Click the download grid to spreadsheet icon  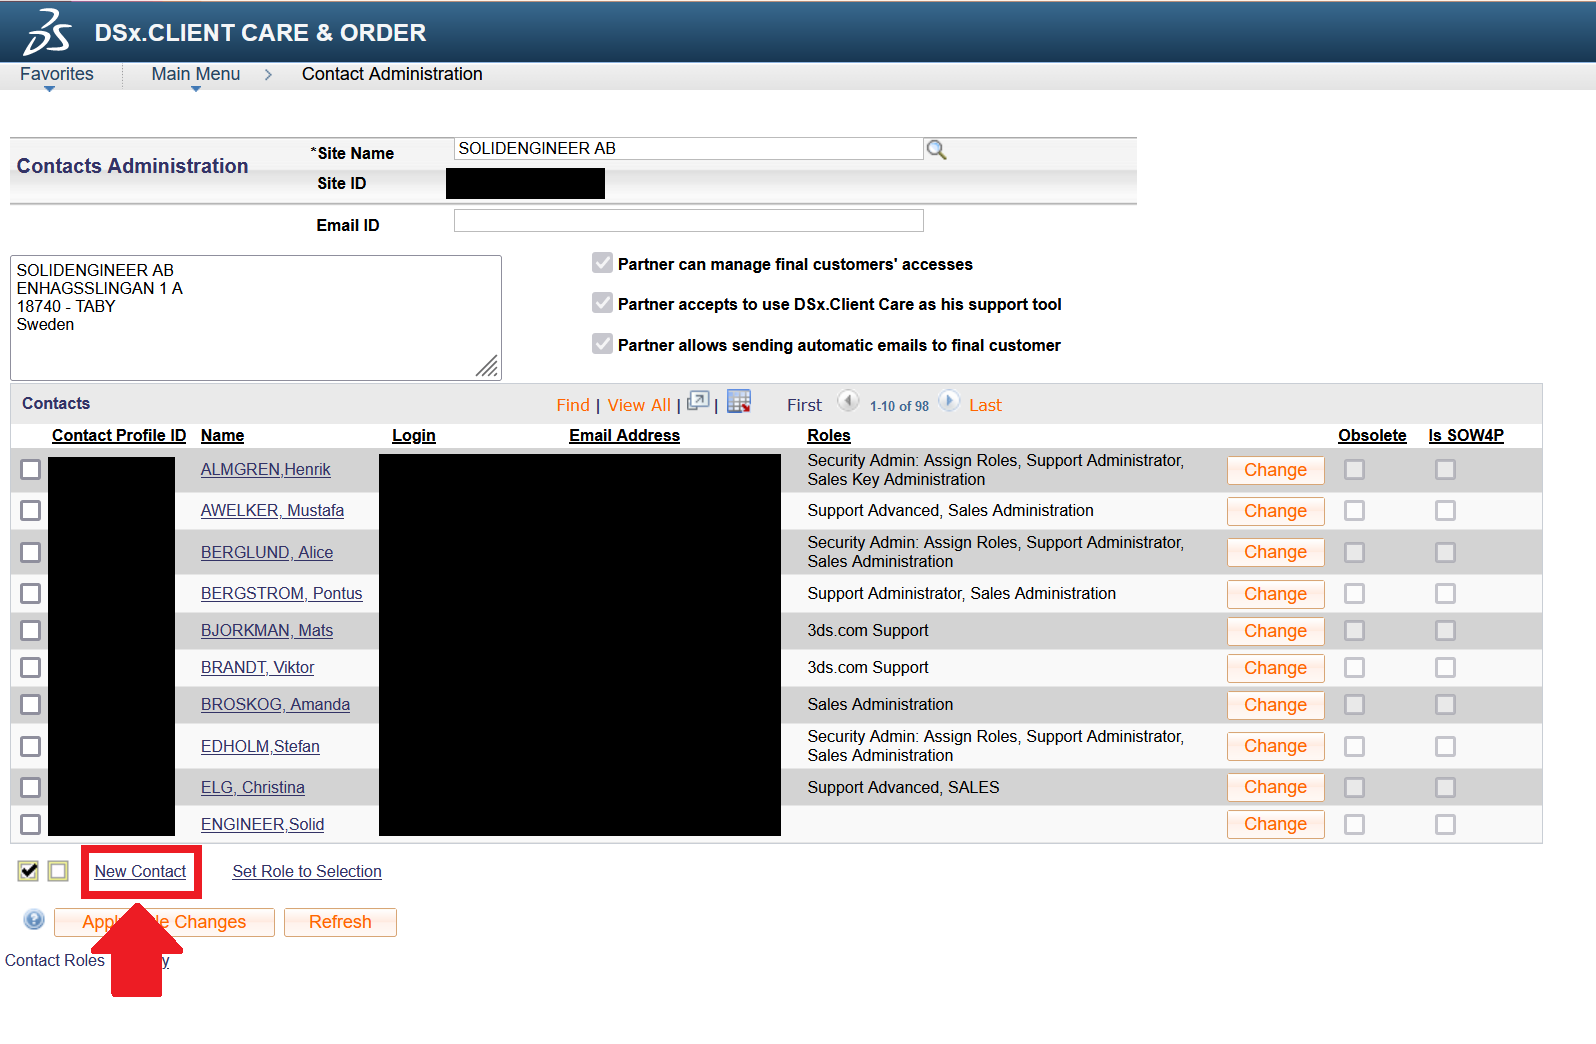739,402
